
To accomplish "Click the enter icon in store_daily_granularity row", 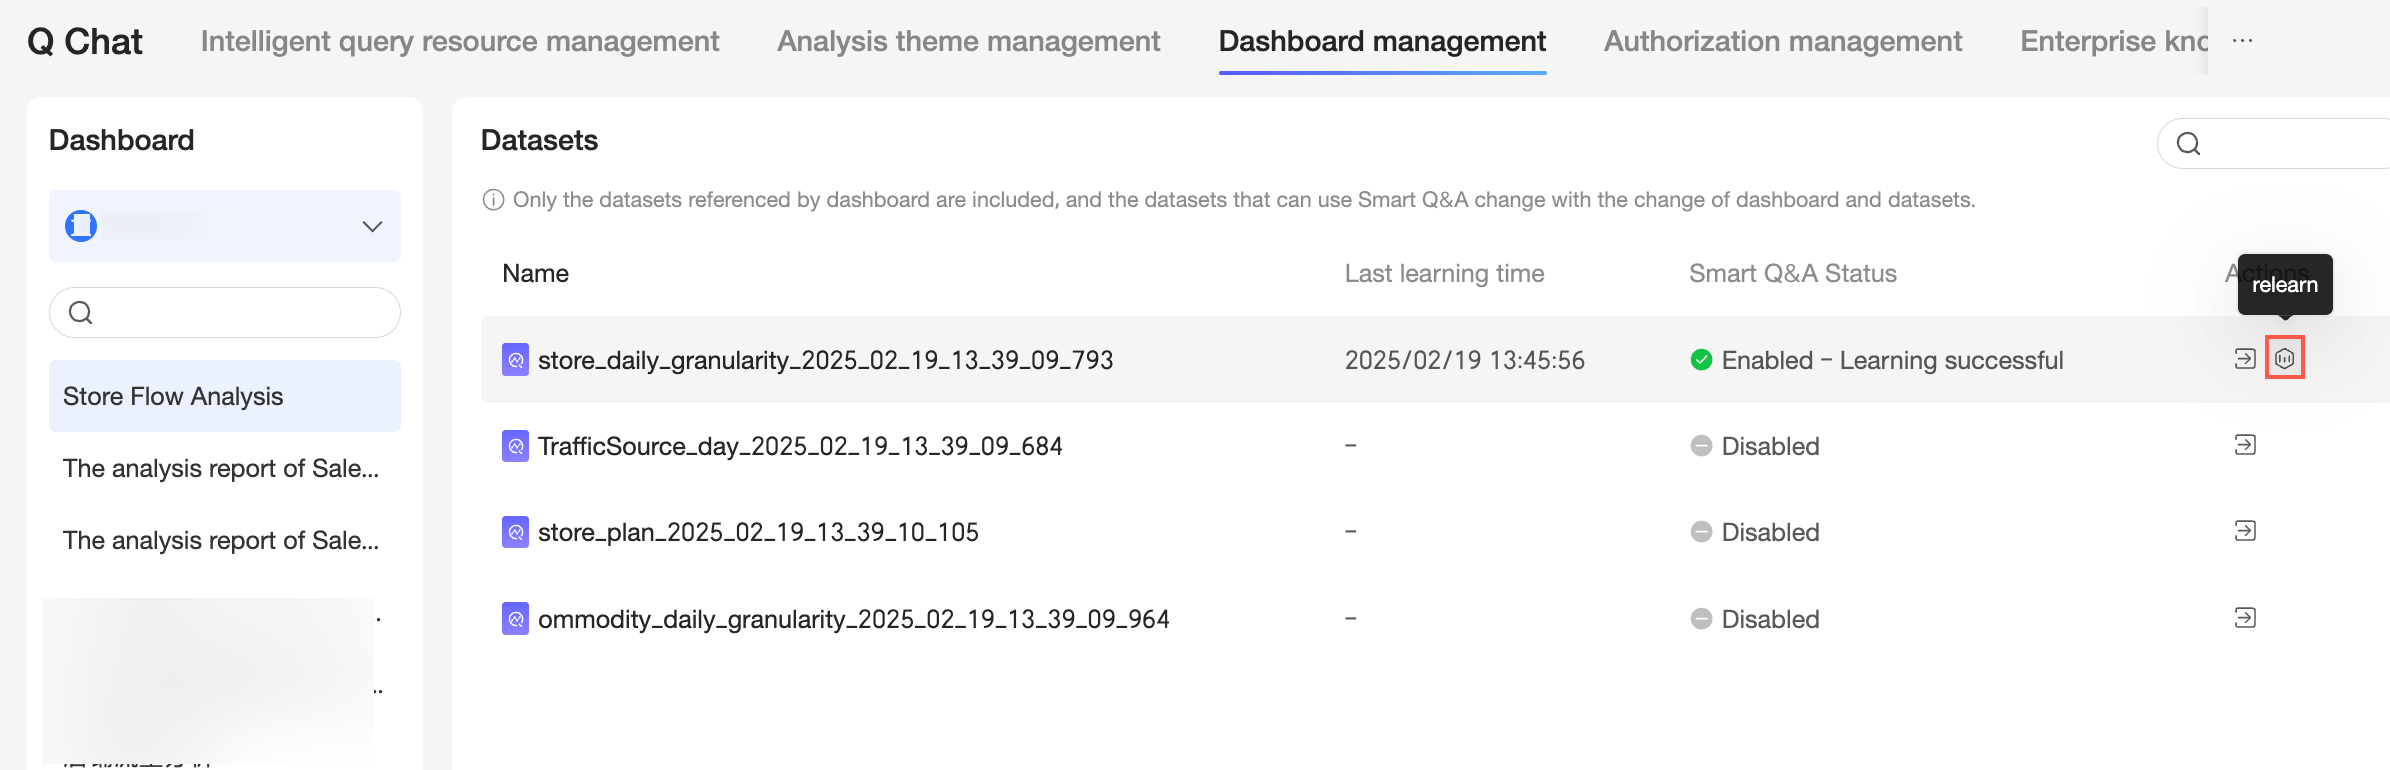I will click(2245, 358).
